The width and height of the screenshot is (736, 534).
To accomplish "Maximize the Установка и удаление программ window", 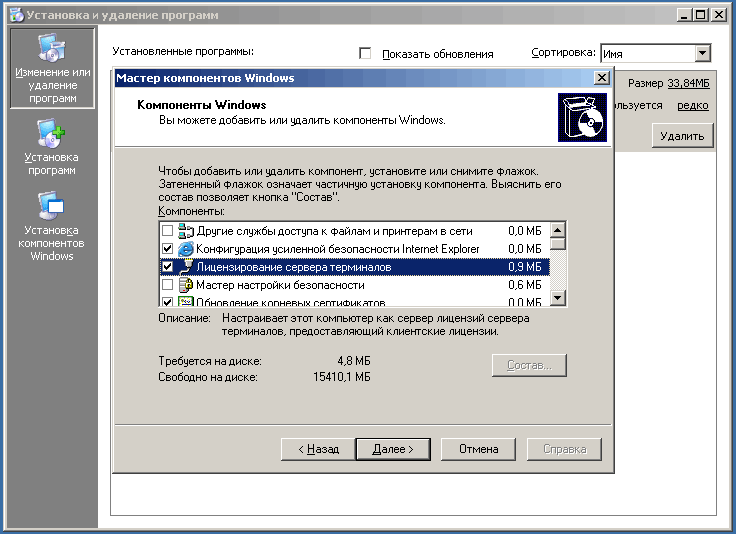I will [700, 15].
